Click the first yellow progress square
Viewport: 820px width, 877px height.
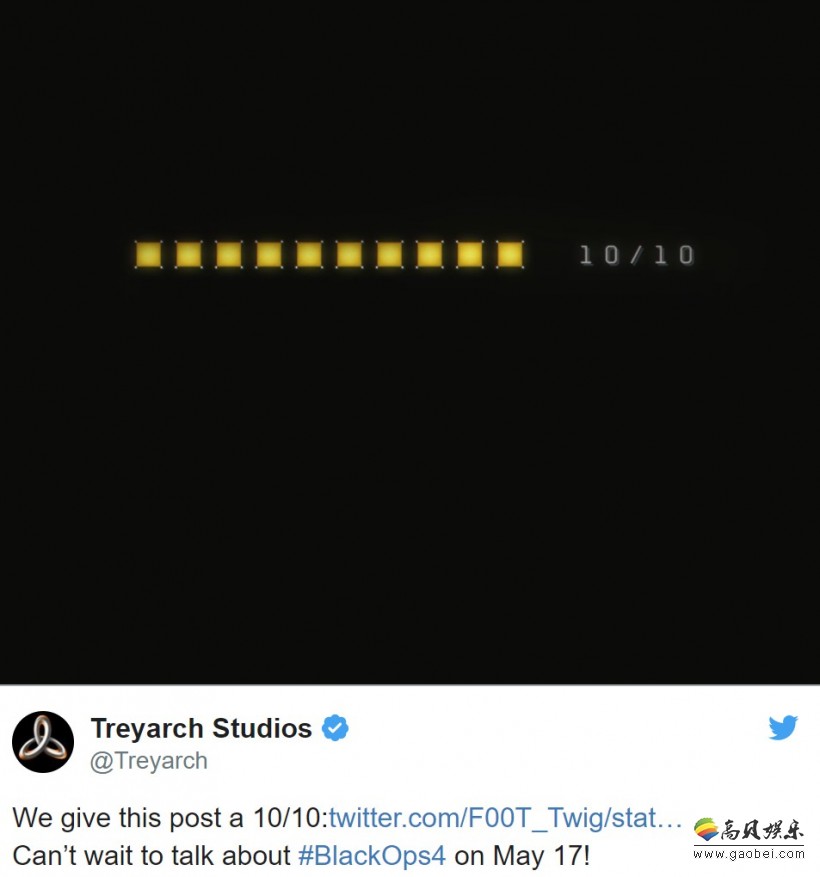(x=149, y=255)
